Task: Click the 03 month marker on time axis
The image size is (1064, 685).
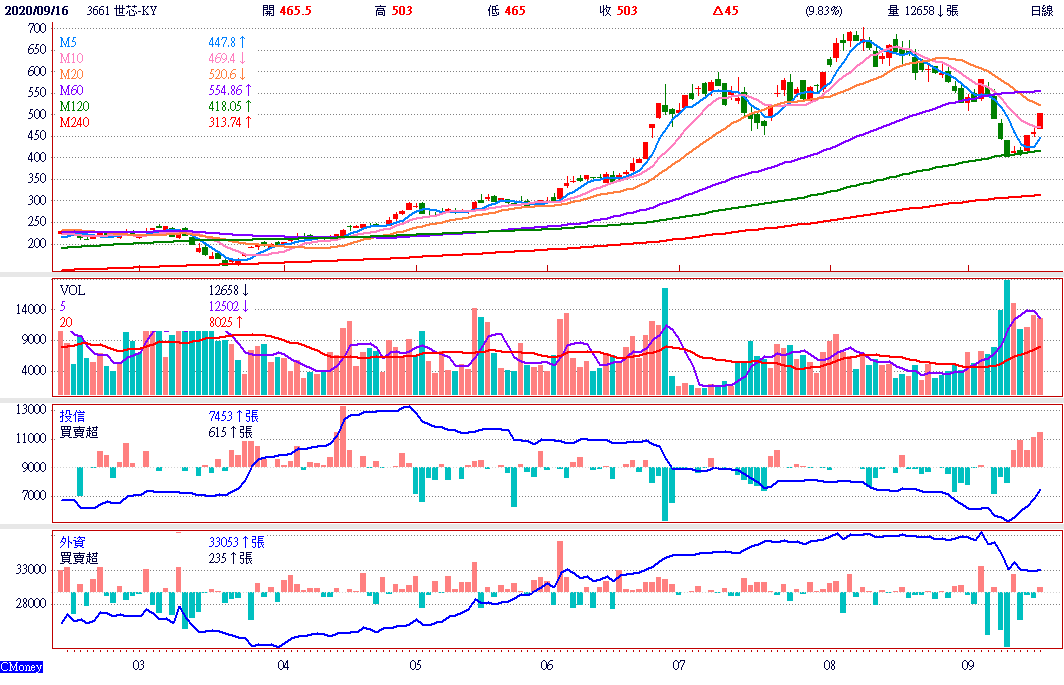Action: pyautogui.click(x=138, y=665)
